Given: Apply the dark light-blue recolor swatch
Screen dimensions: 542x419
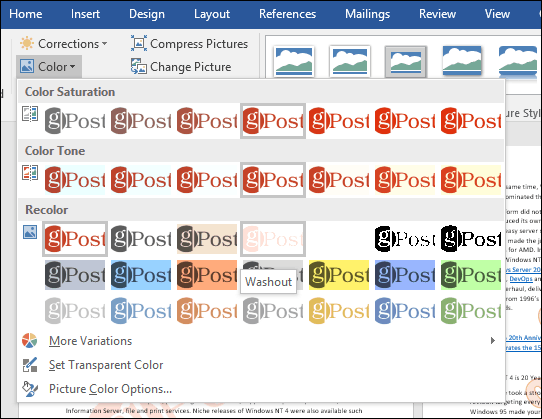Looking at the screenshot, I should [141, 275].
